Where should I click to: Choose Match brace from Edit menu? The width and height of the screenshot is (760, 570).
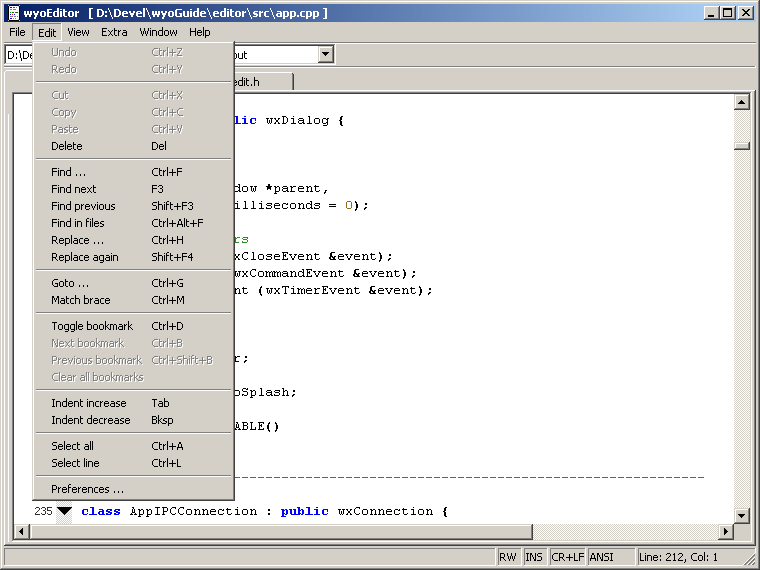point(81,300)
